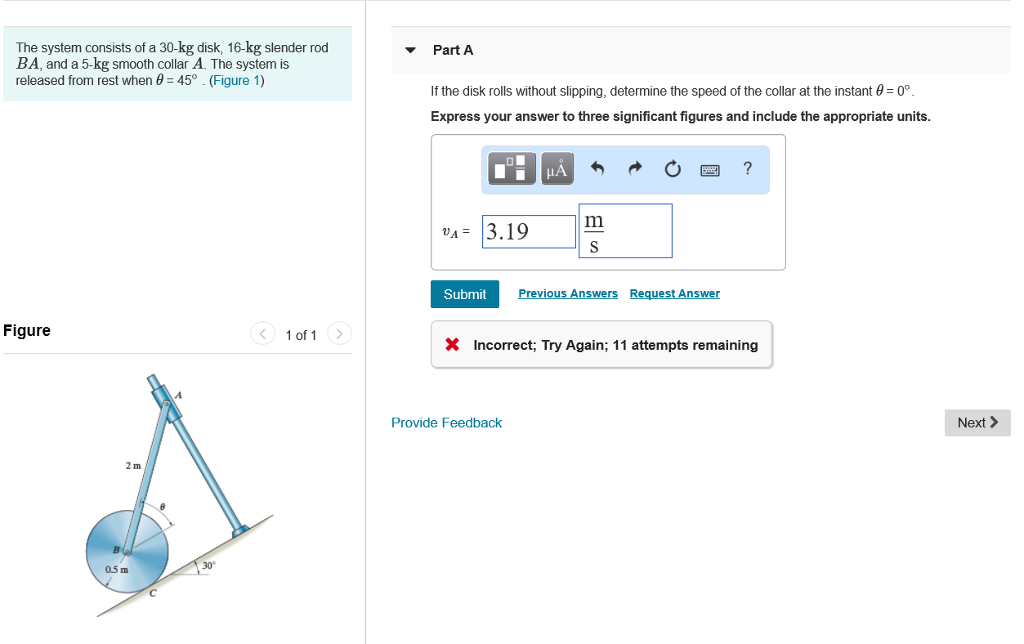Click the previous figure arrow

pos(262,334)
